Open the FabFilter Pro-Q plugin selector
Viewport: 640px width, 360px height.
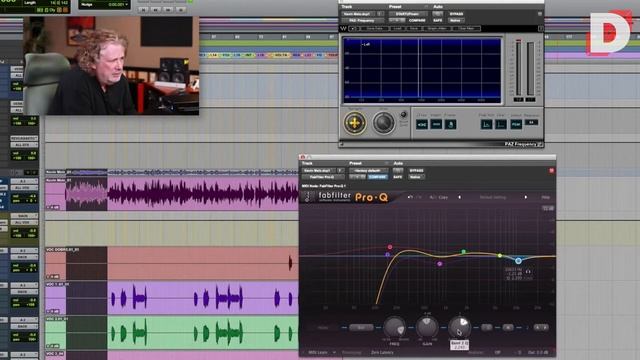pos(323,177)
